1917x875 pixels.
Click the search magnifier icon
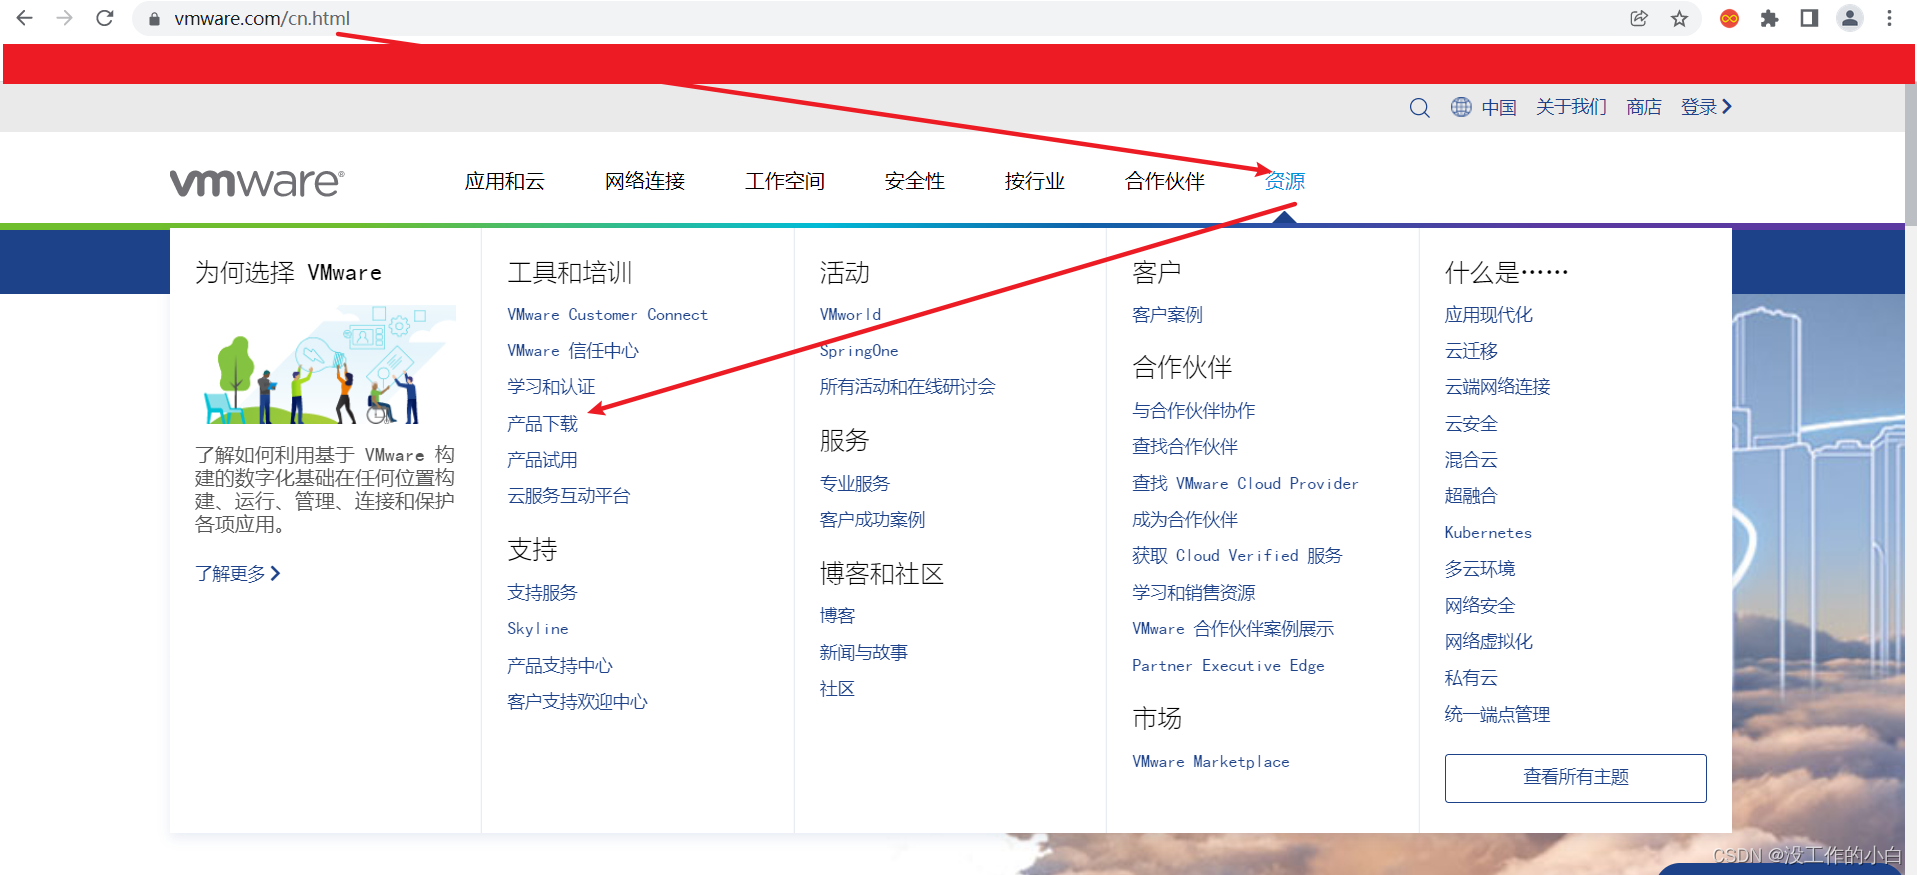pos(1419,107)
